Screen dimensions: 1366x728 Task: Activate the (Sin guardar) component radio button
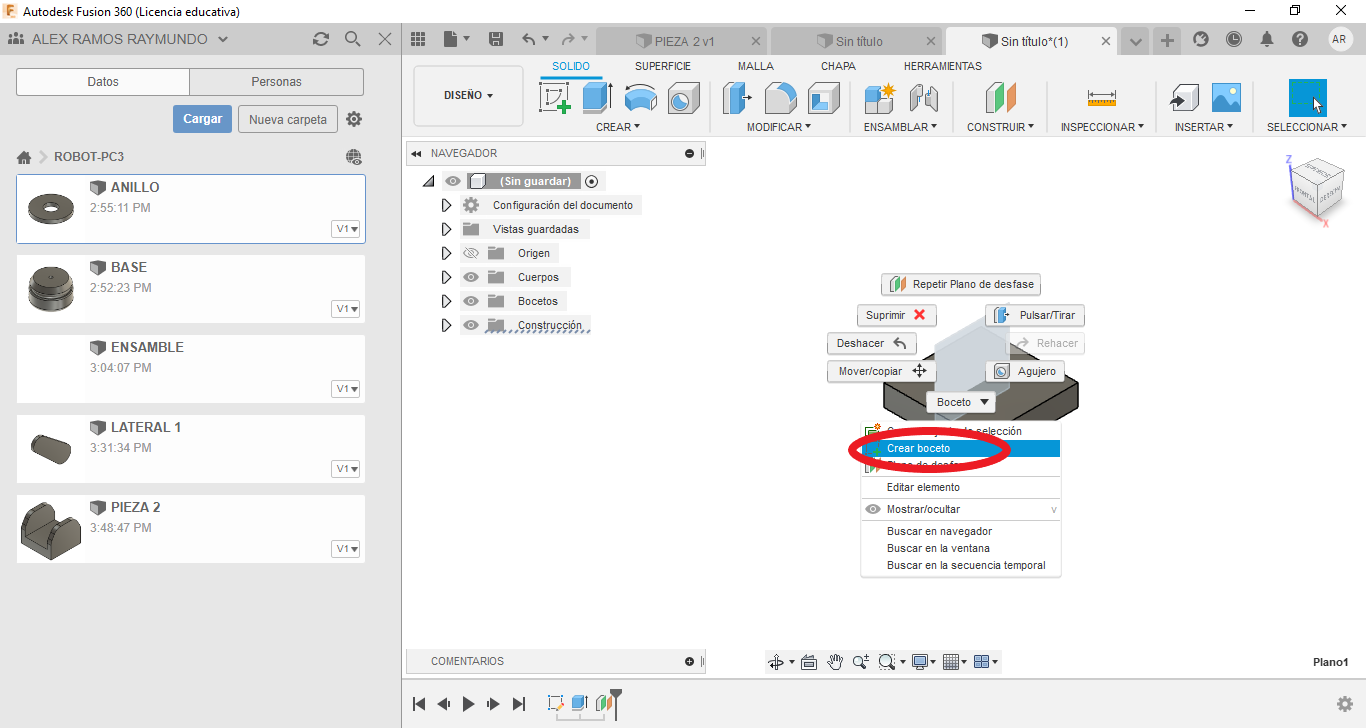(592, 181)
